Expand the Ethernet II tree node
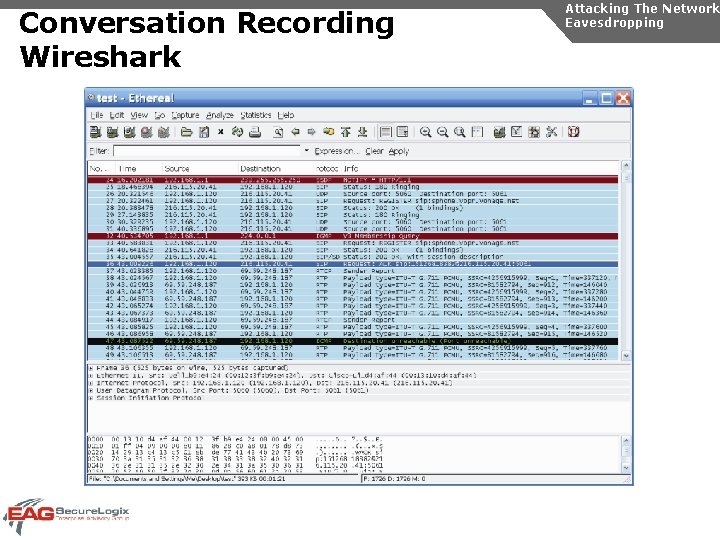This screenshot has height=540, width=720. (91, 376)
